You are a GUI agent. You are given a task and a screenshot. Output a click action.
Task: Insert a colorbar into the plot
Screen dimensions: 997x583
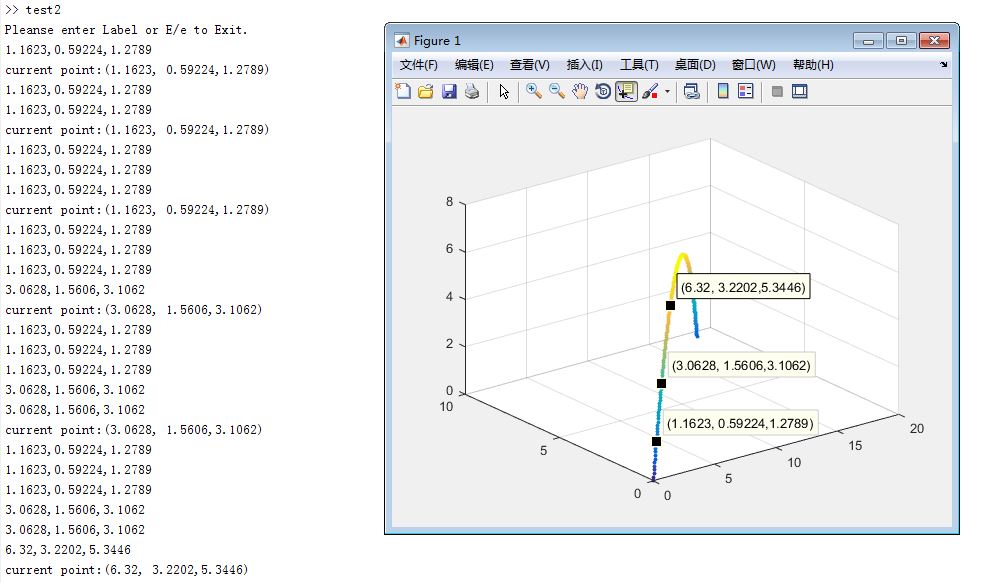[720, 90]
